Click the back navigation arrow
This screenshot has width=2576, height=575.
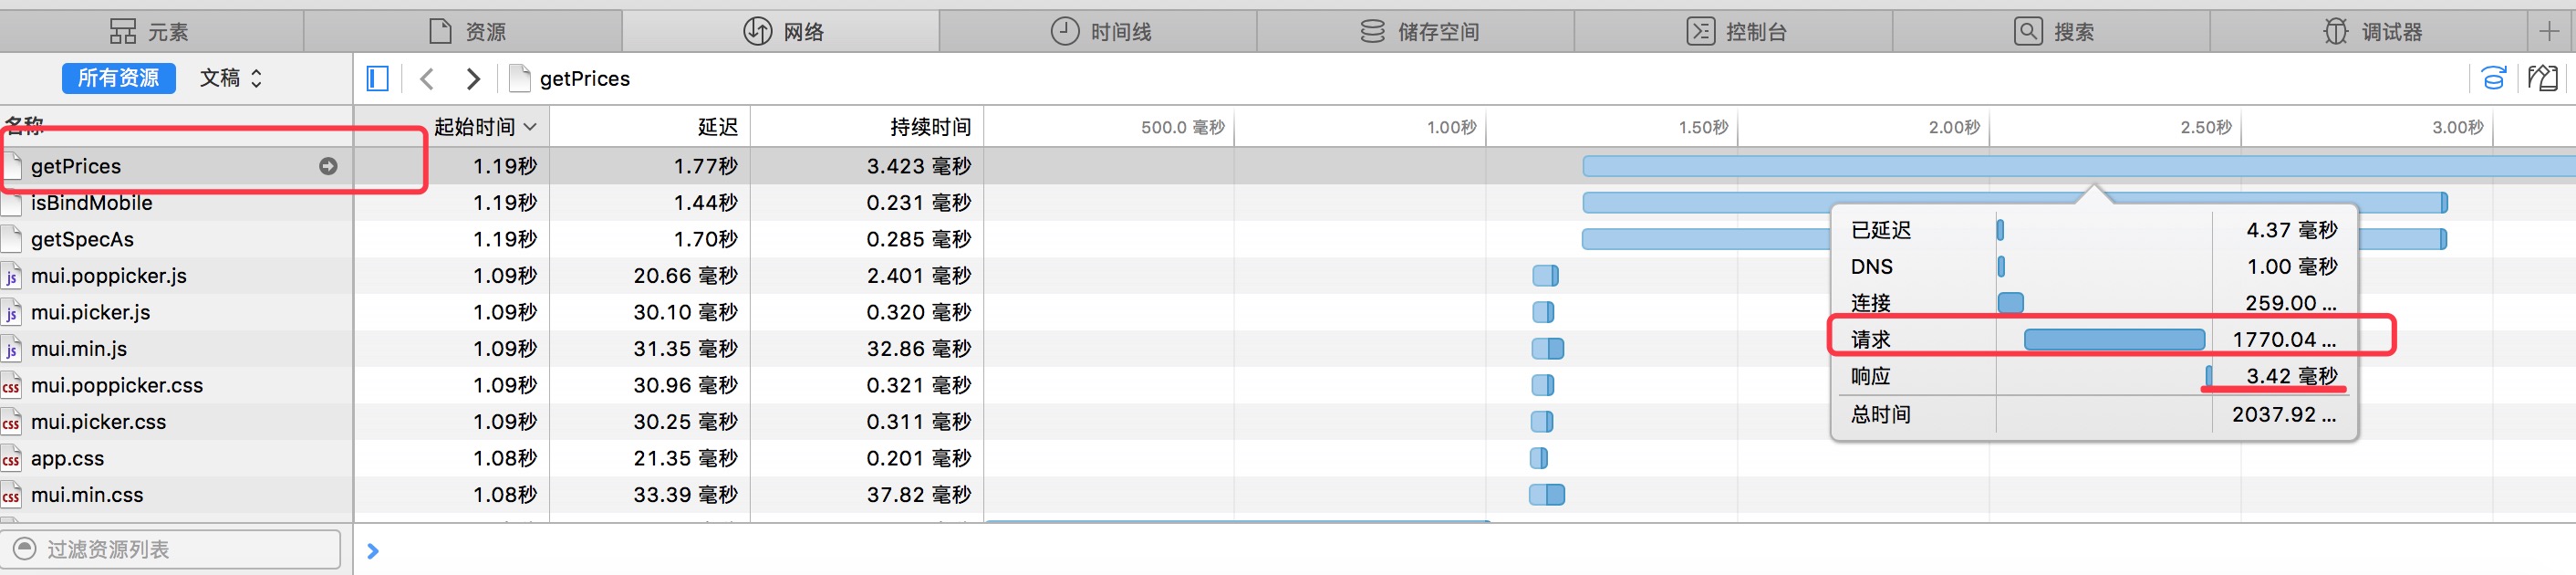(x=427, y=78)
